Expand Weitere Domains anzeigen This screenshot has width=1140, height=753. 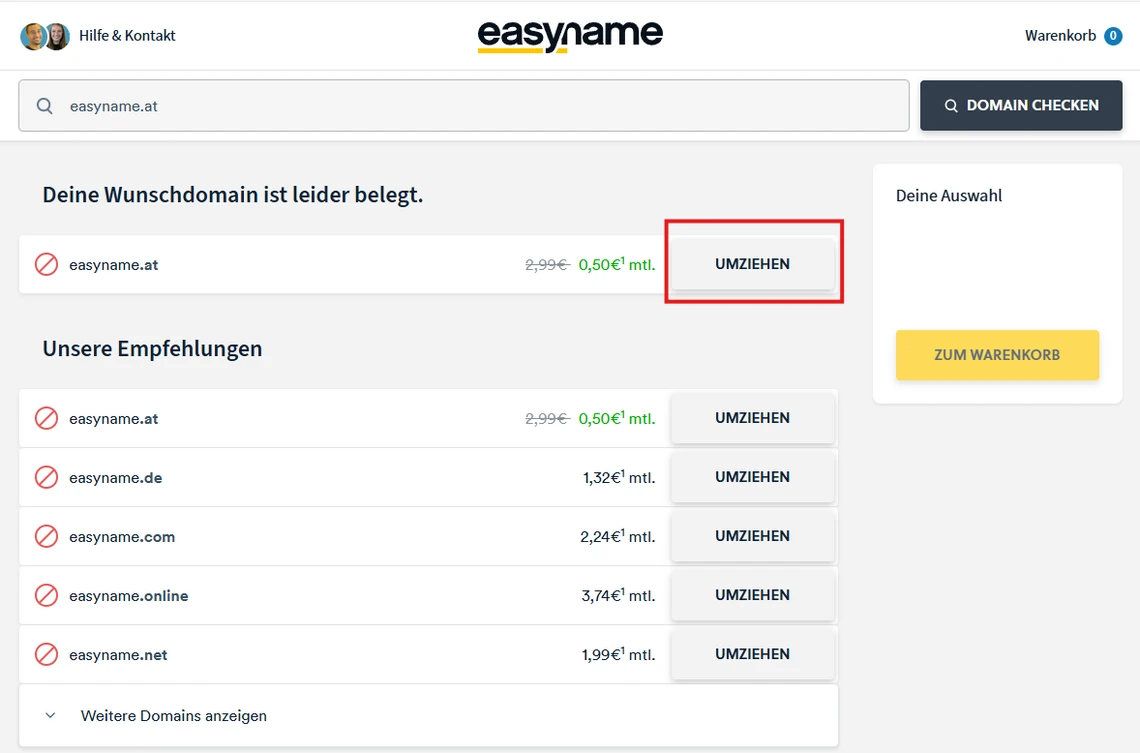(x=173, y=716)
